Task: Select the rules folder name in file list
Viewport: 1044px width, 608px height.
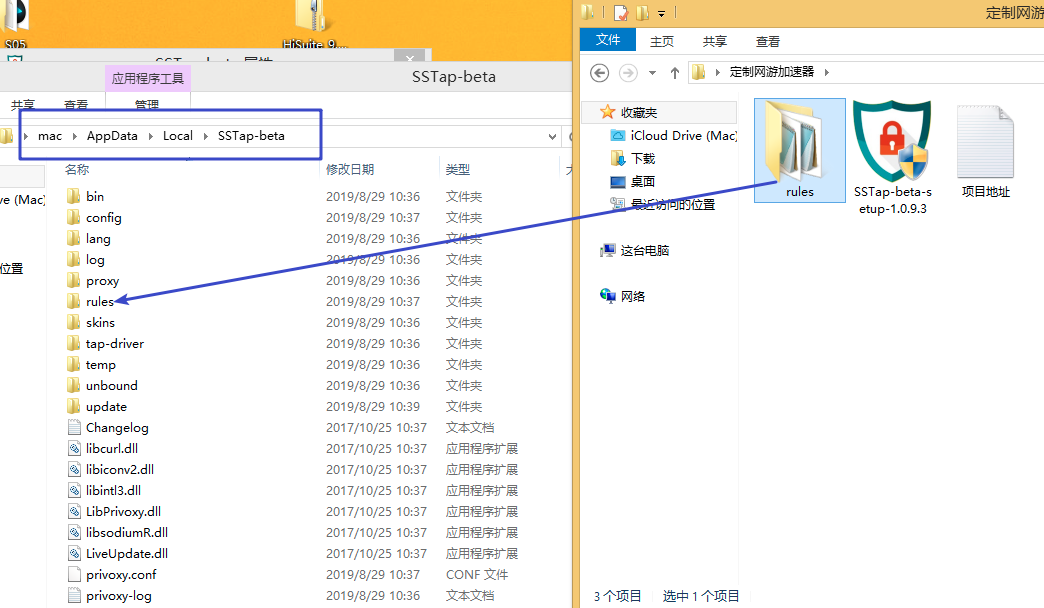Action: (x=100, y=302)
